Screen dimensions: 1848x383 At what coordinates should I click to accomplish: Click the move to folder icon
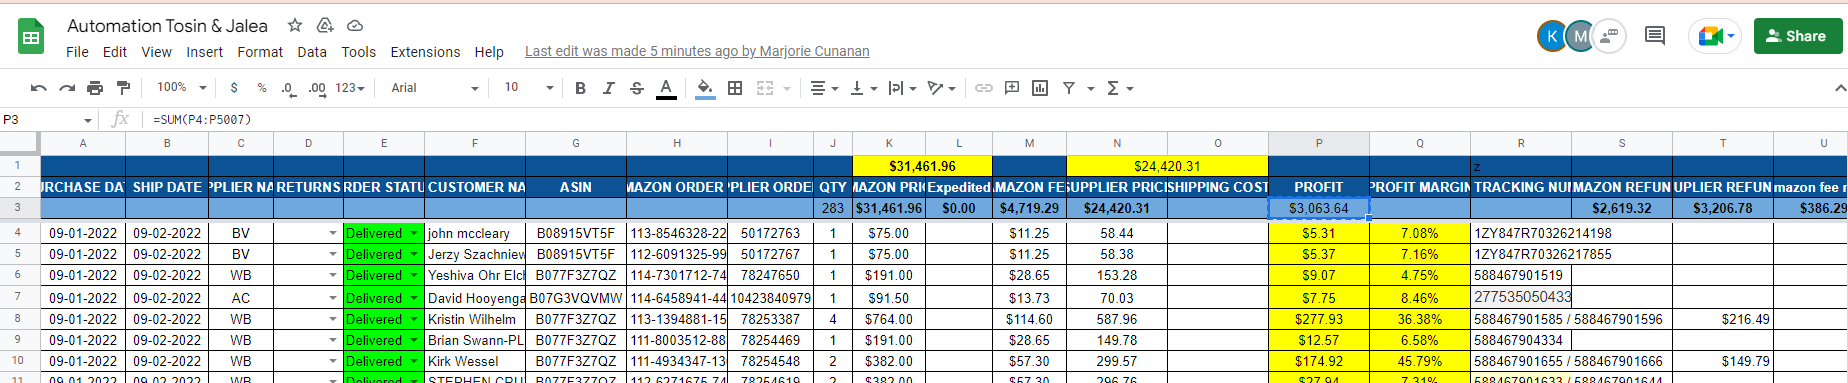pos(325,26)
